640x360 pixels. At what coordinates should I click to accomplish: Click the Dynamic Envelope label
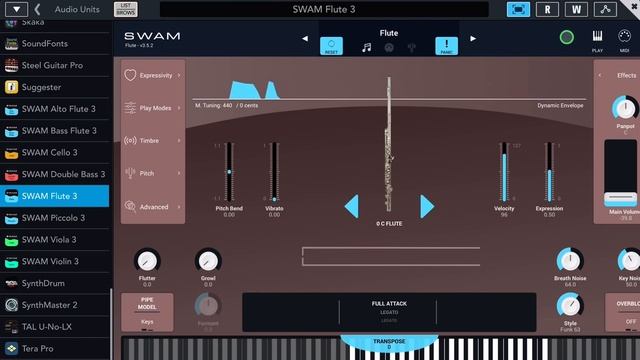[x=560, y=105]
